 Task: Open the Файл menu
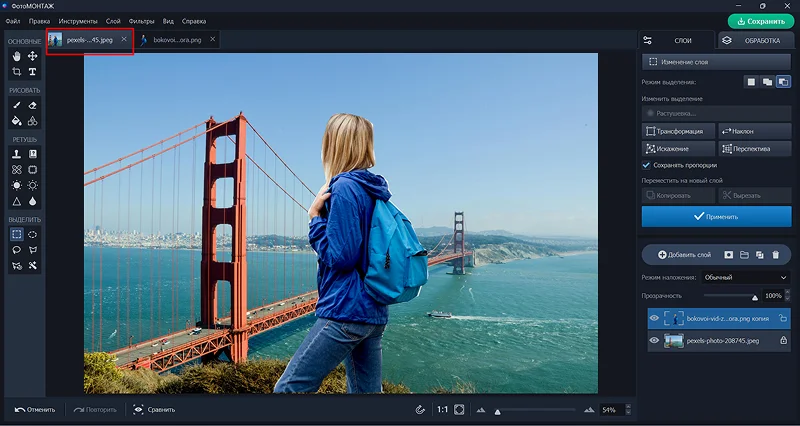pos(13,21)
